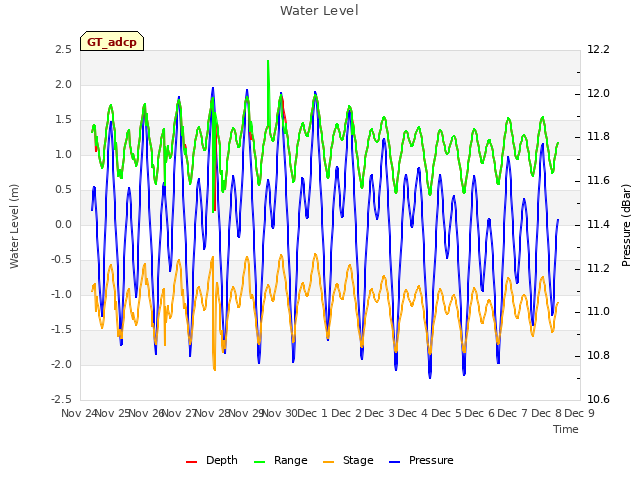Click the -1.0 left axis tick

tap(61, 295)
